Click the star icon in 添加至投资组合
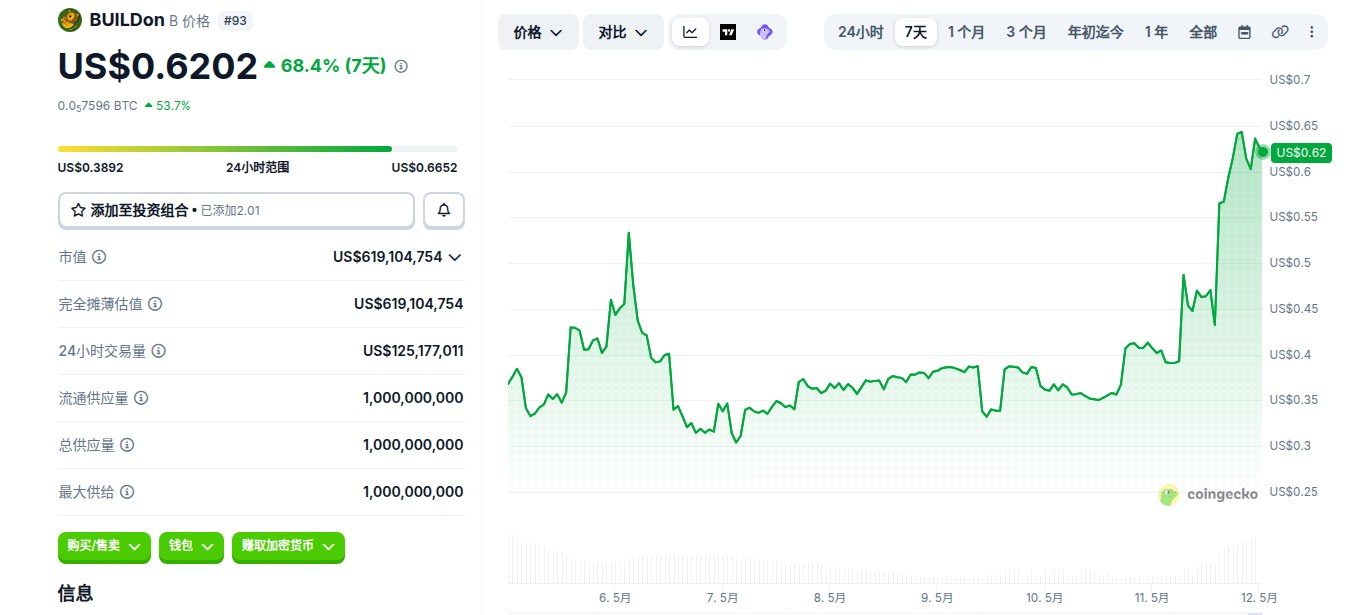The width and height of the screenshot is (1360, 615). (78, 210)
